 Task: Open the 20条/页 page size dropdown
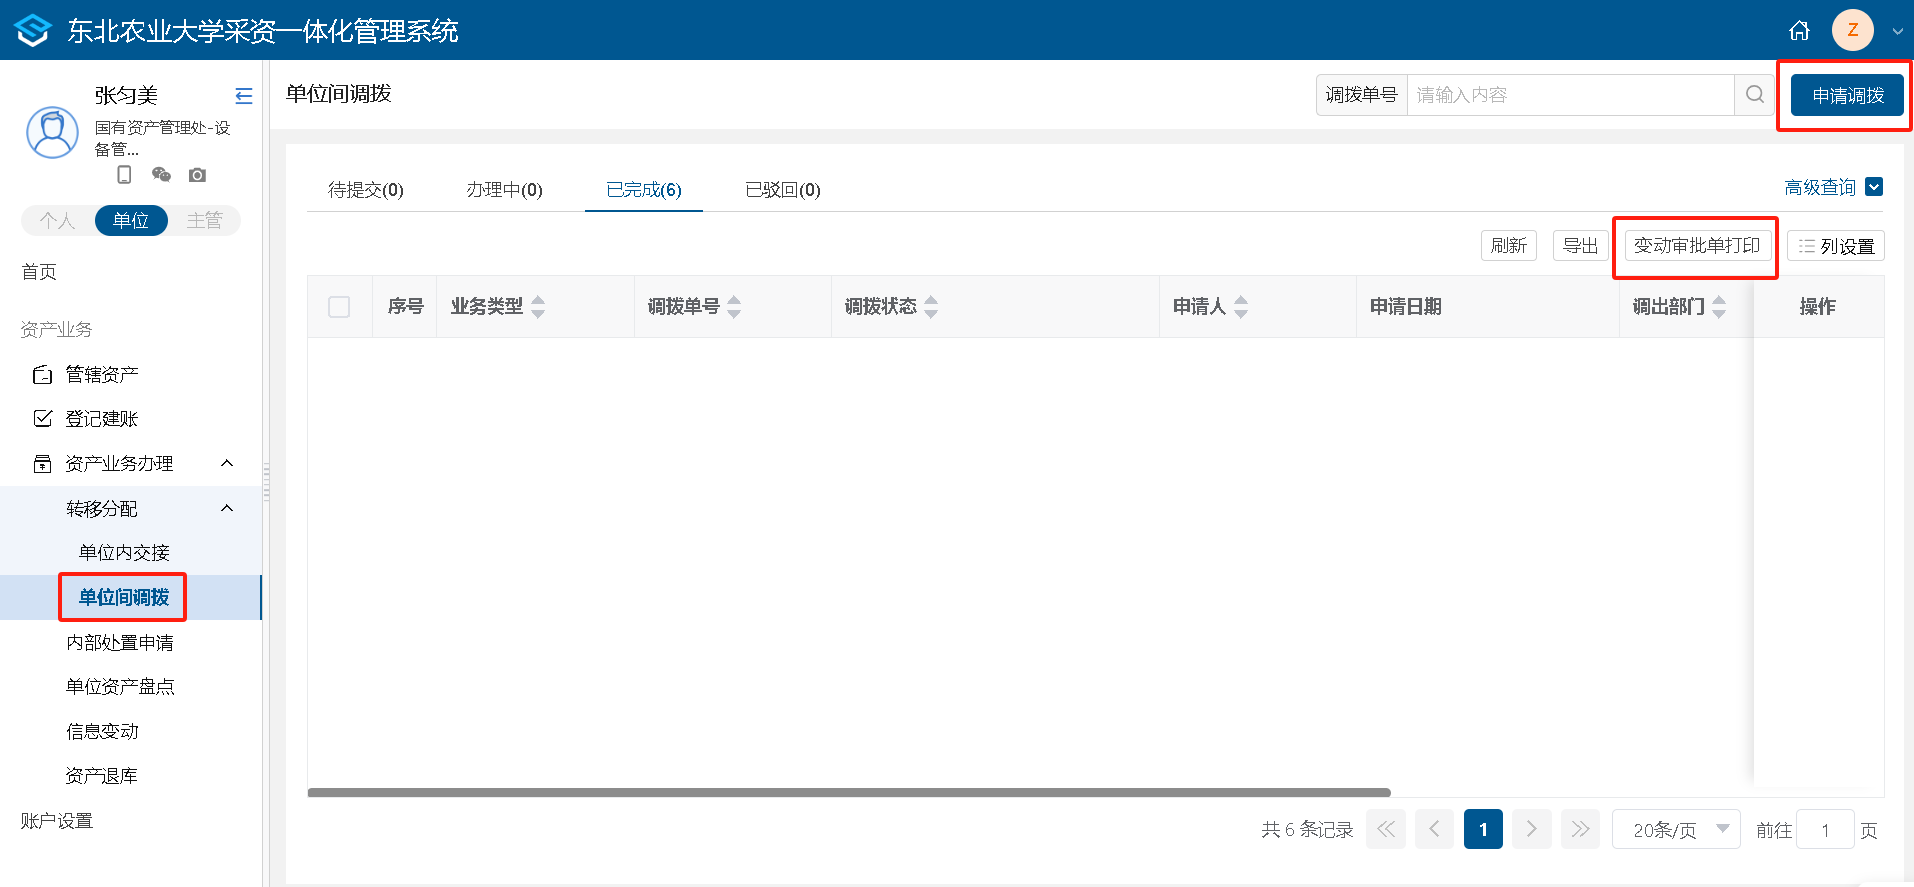1676,829
